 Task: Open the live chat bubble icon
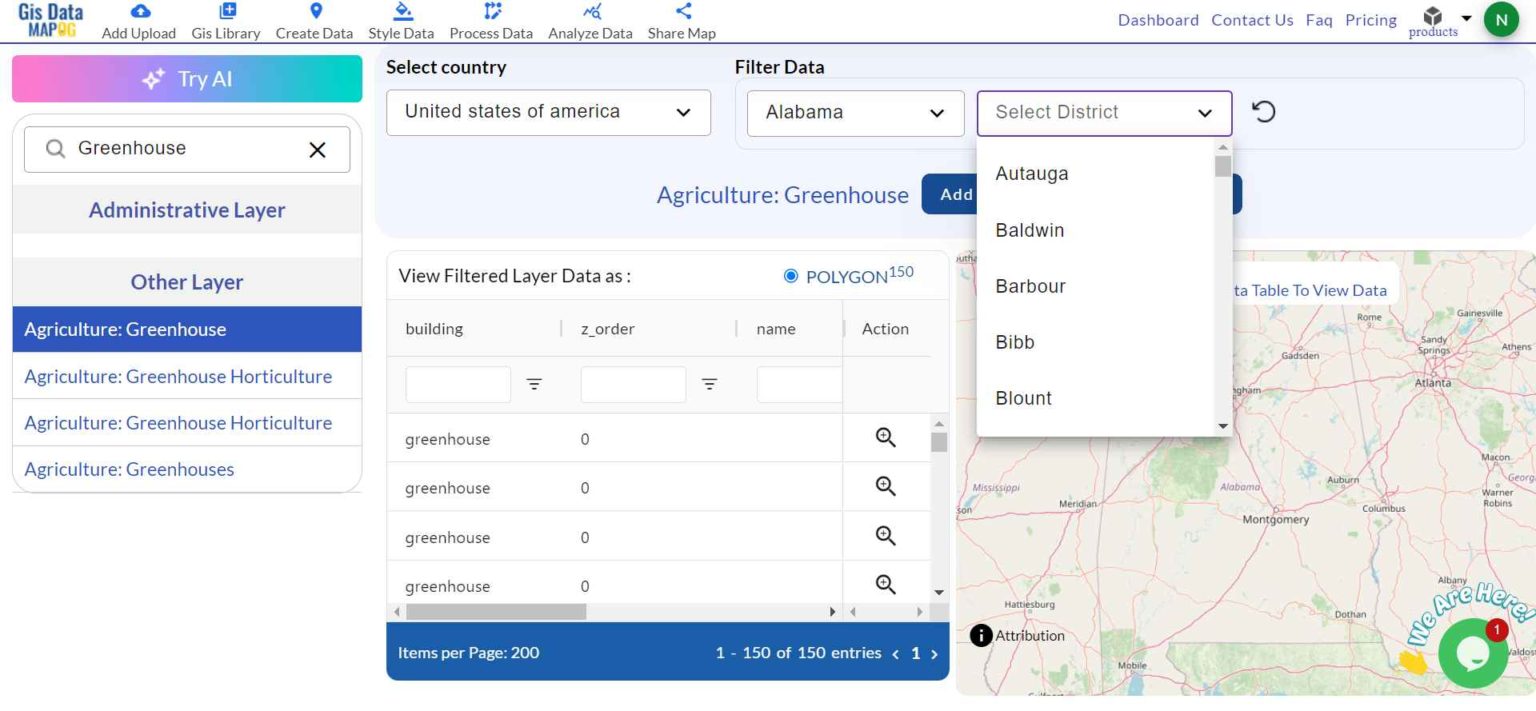click(1472, 653)
